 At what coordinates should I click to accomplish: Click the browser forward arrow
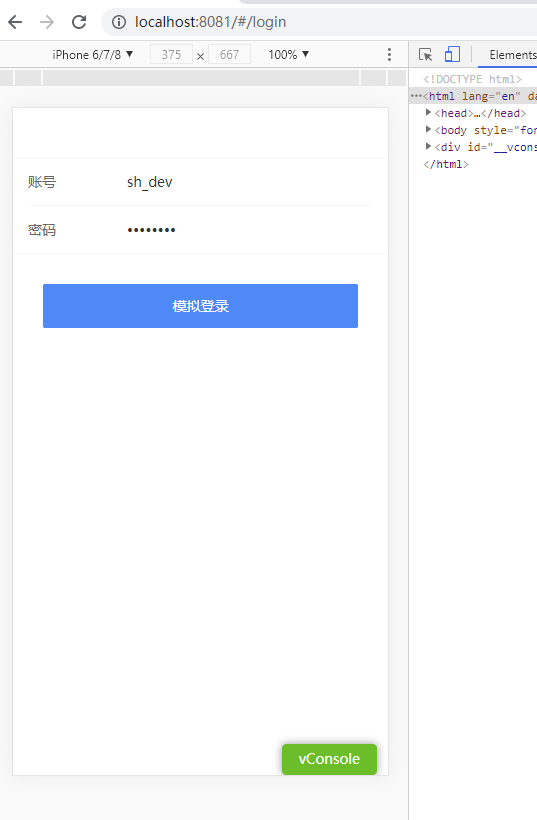point(47,22)
